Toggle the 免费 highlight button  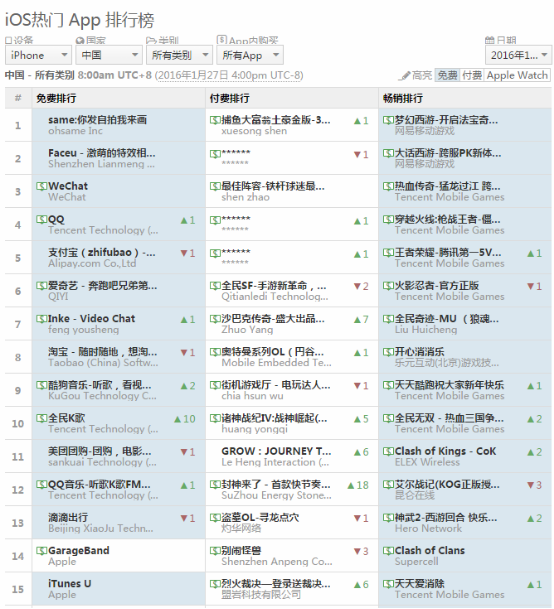(x=447, y=75)
